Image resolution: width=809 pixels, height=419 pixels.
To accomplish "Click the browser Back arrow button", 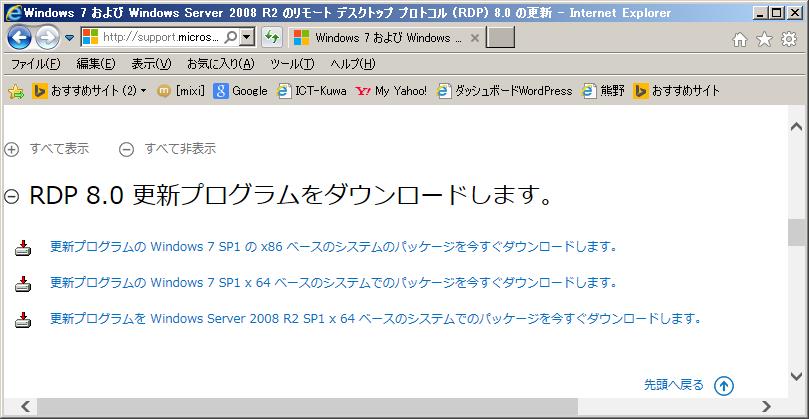I will (19, 38).
